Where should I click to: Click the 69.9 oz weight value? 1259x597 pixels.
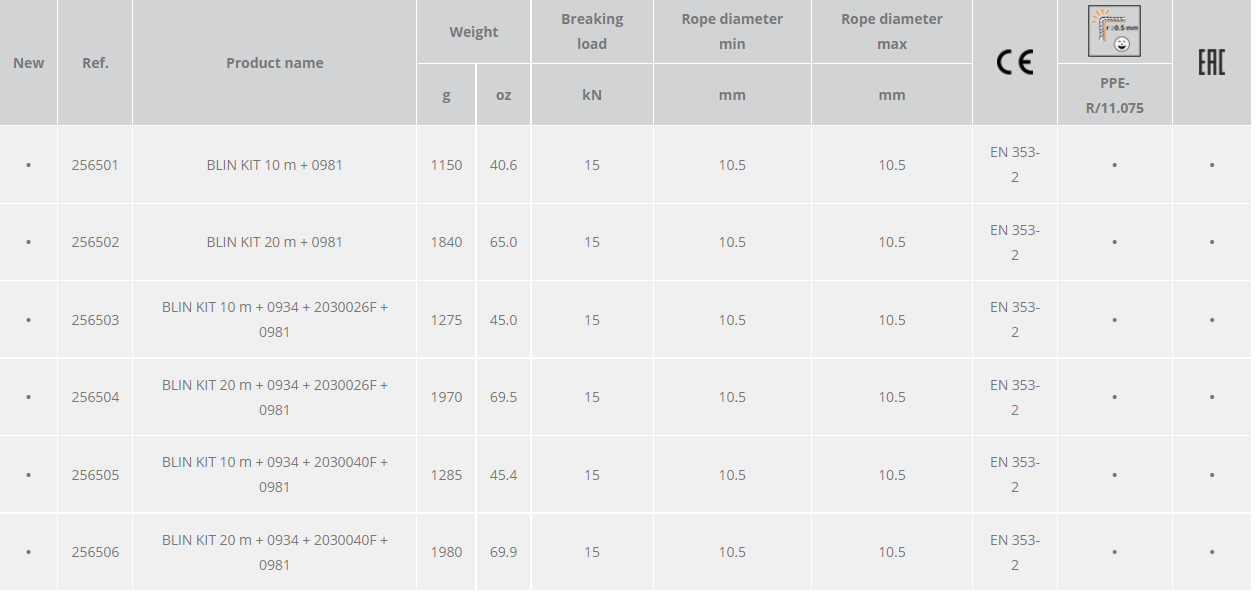503,552
